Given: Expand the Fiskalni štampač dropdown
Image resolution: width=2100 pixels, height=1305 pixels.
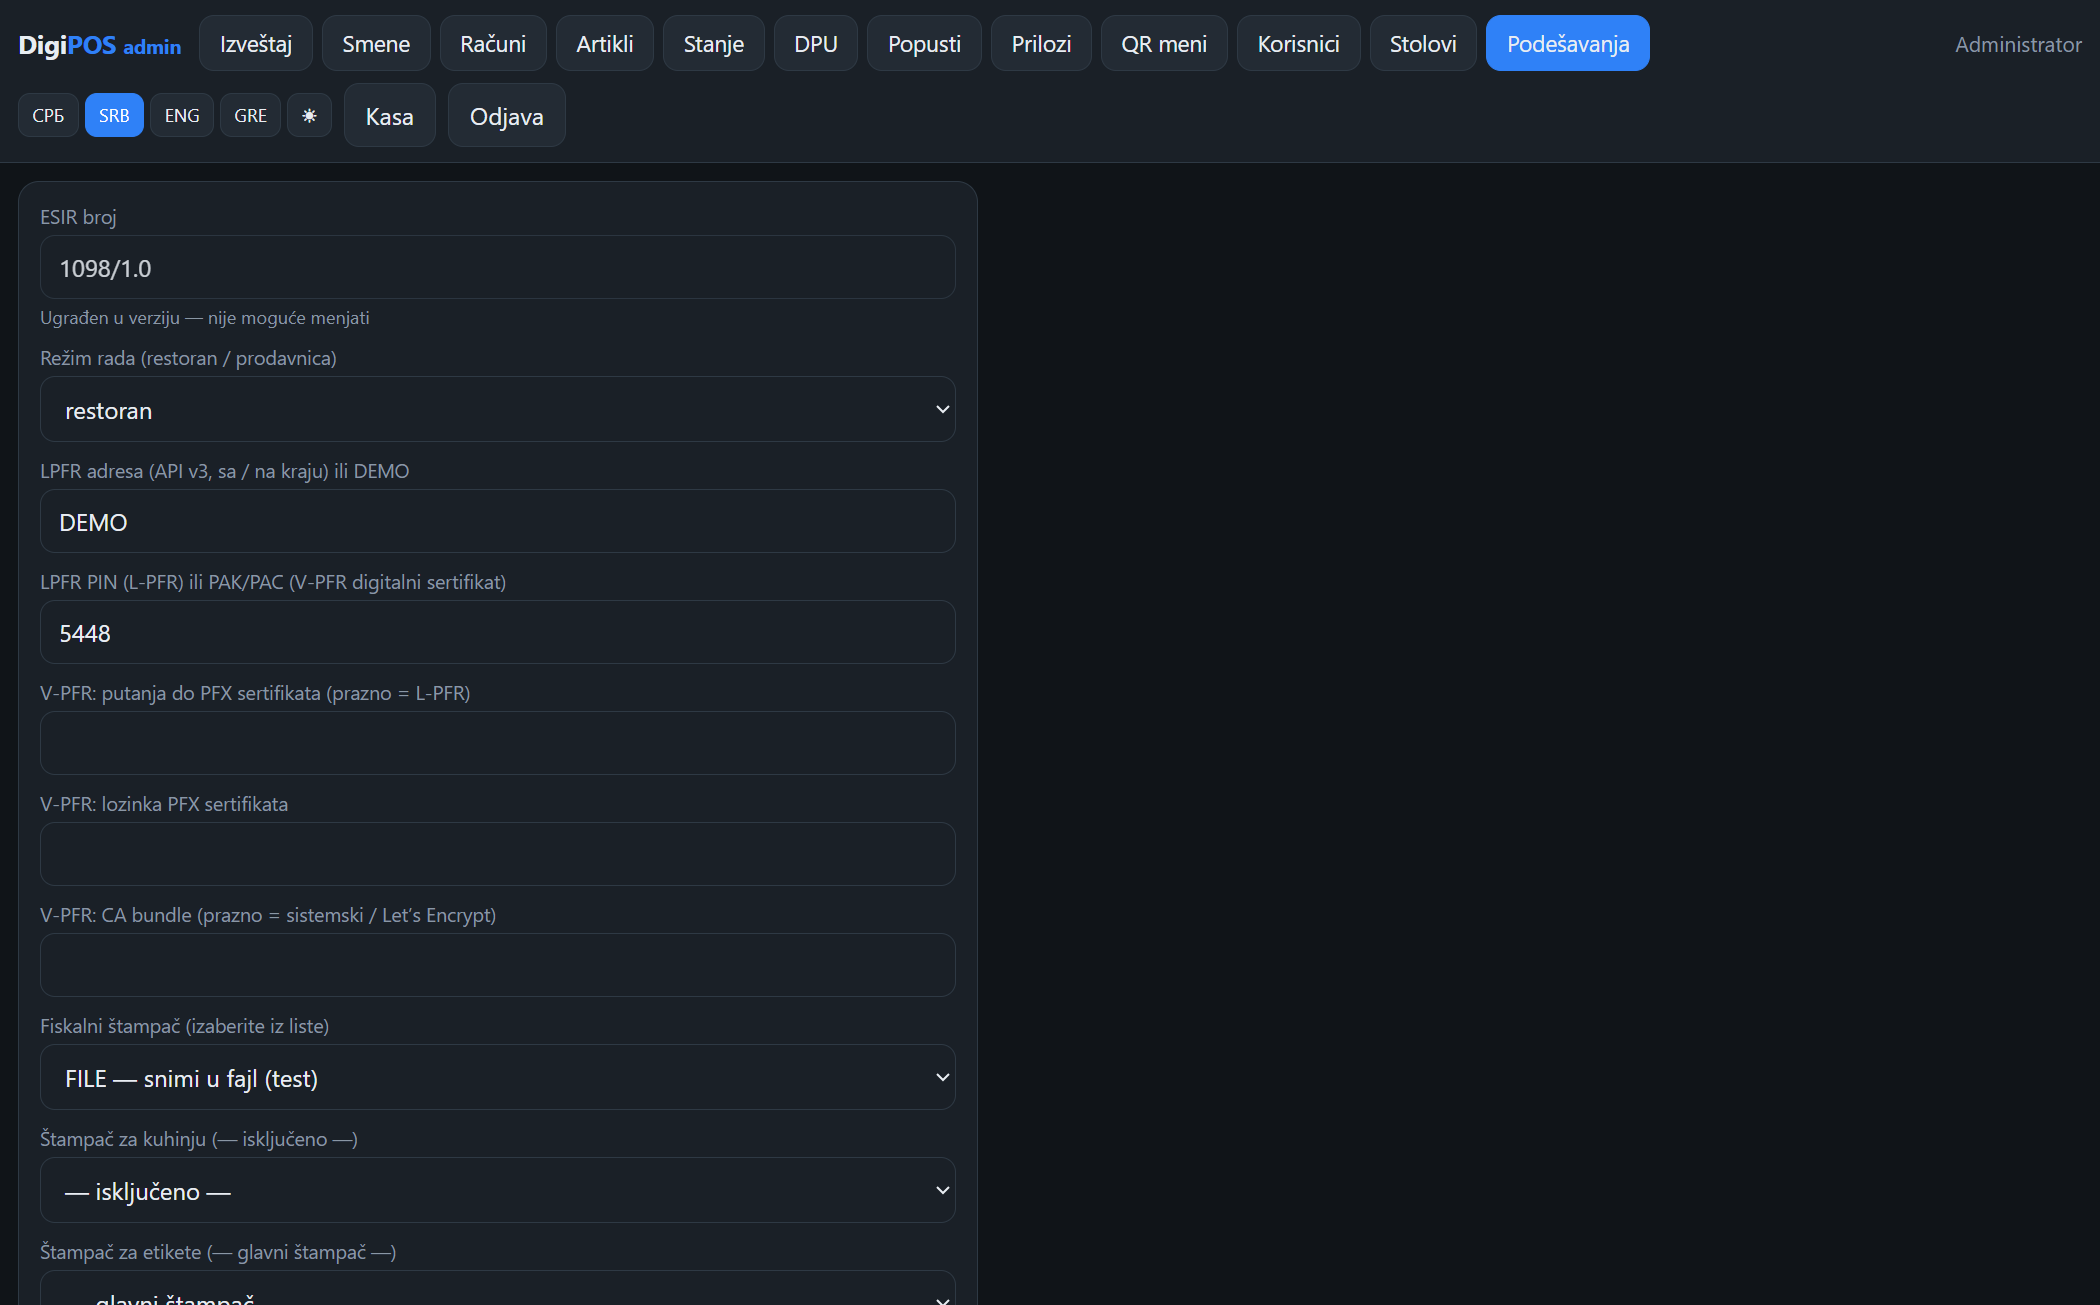Looking at the screenshot, I should point(497,1078).
